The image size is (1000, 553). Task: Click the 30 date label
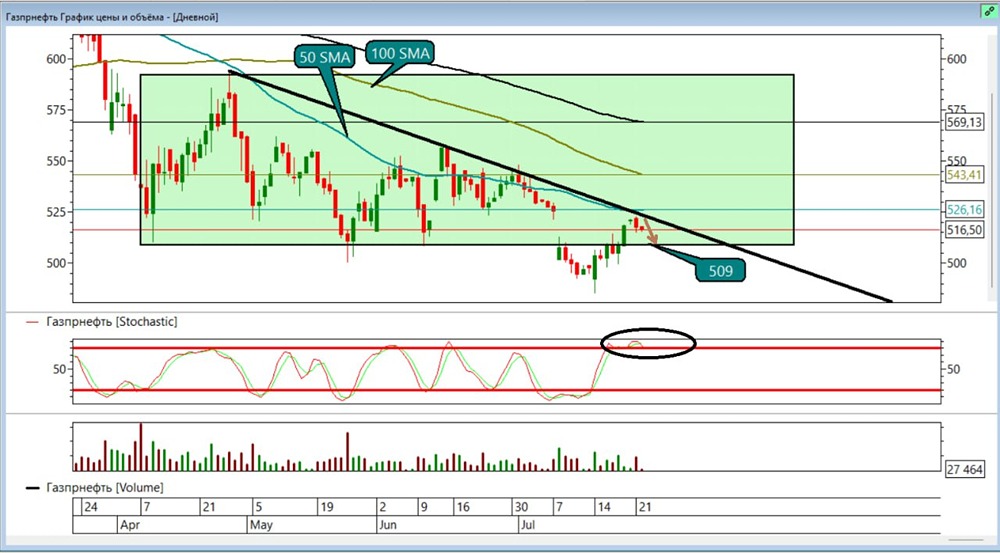[522, 508]
